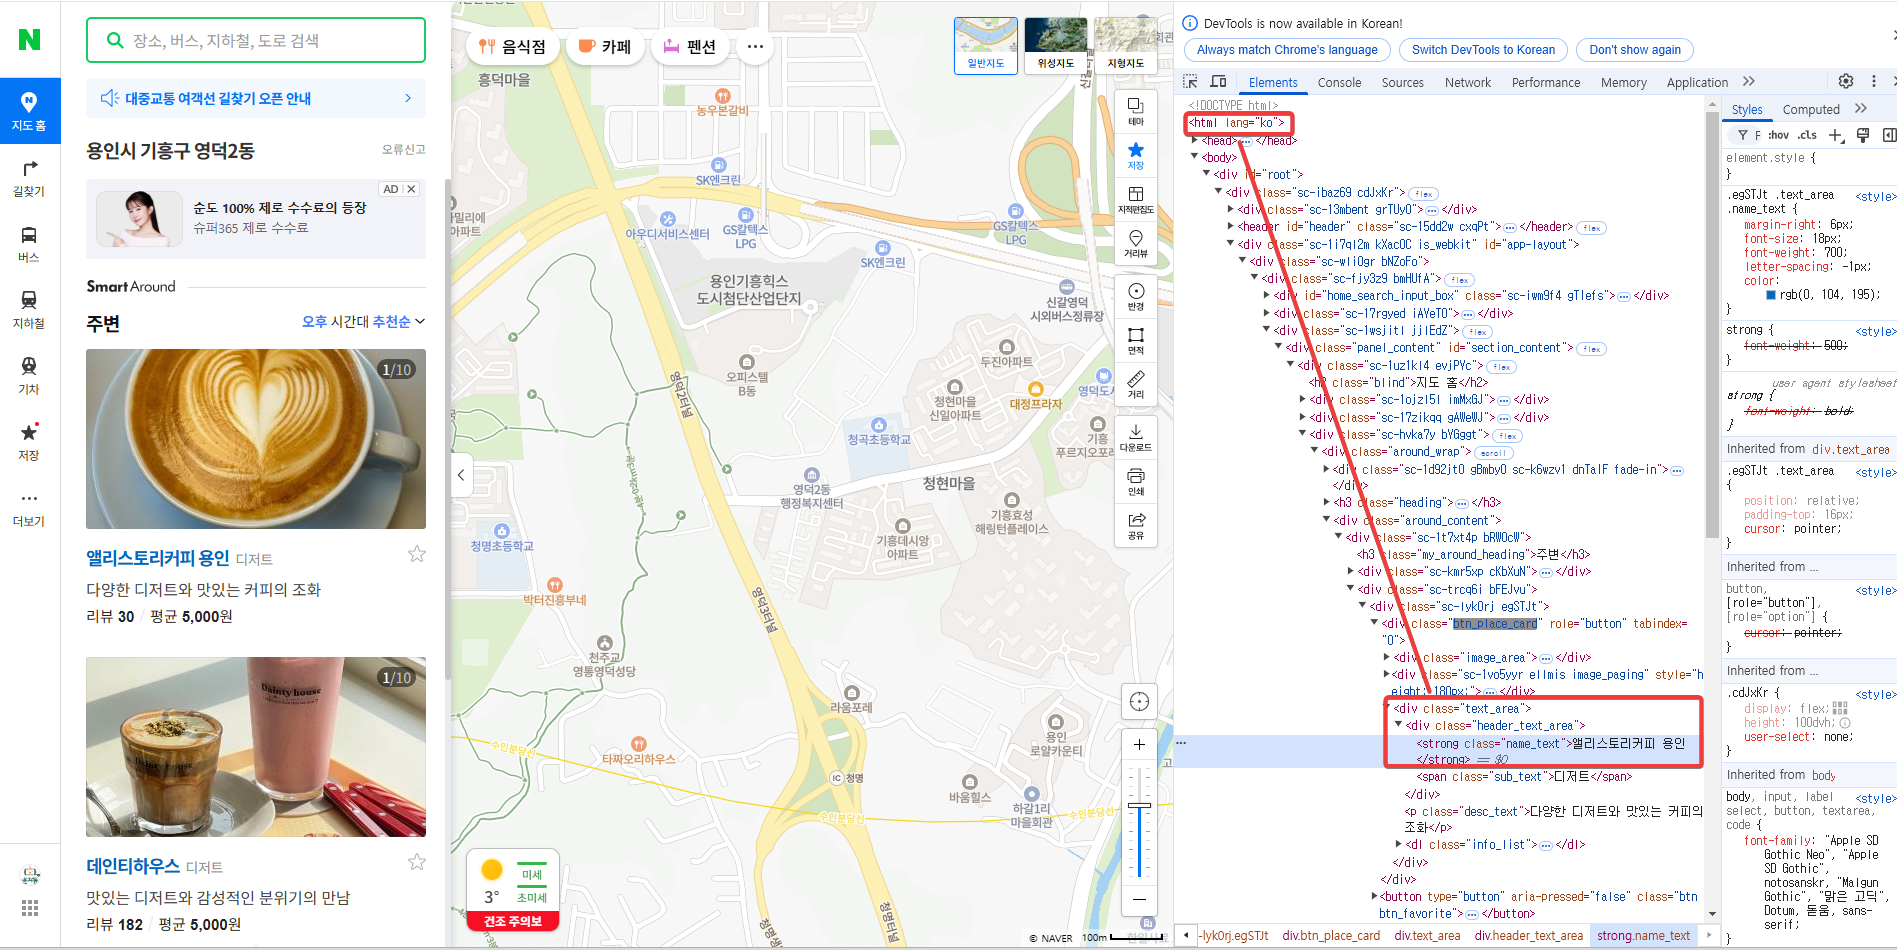Expand more map category chips

point(755,46)
